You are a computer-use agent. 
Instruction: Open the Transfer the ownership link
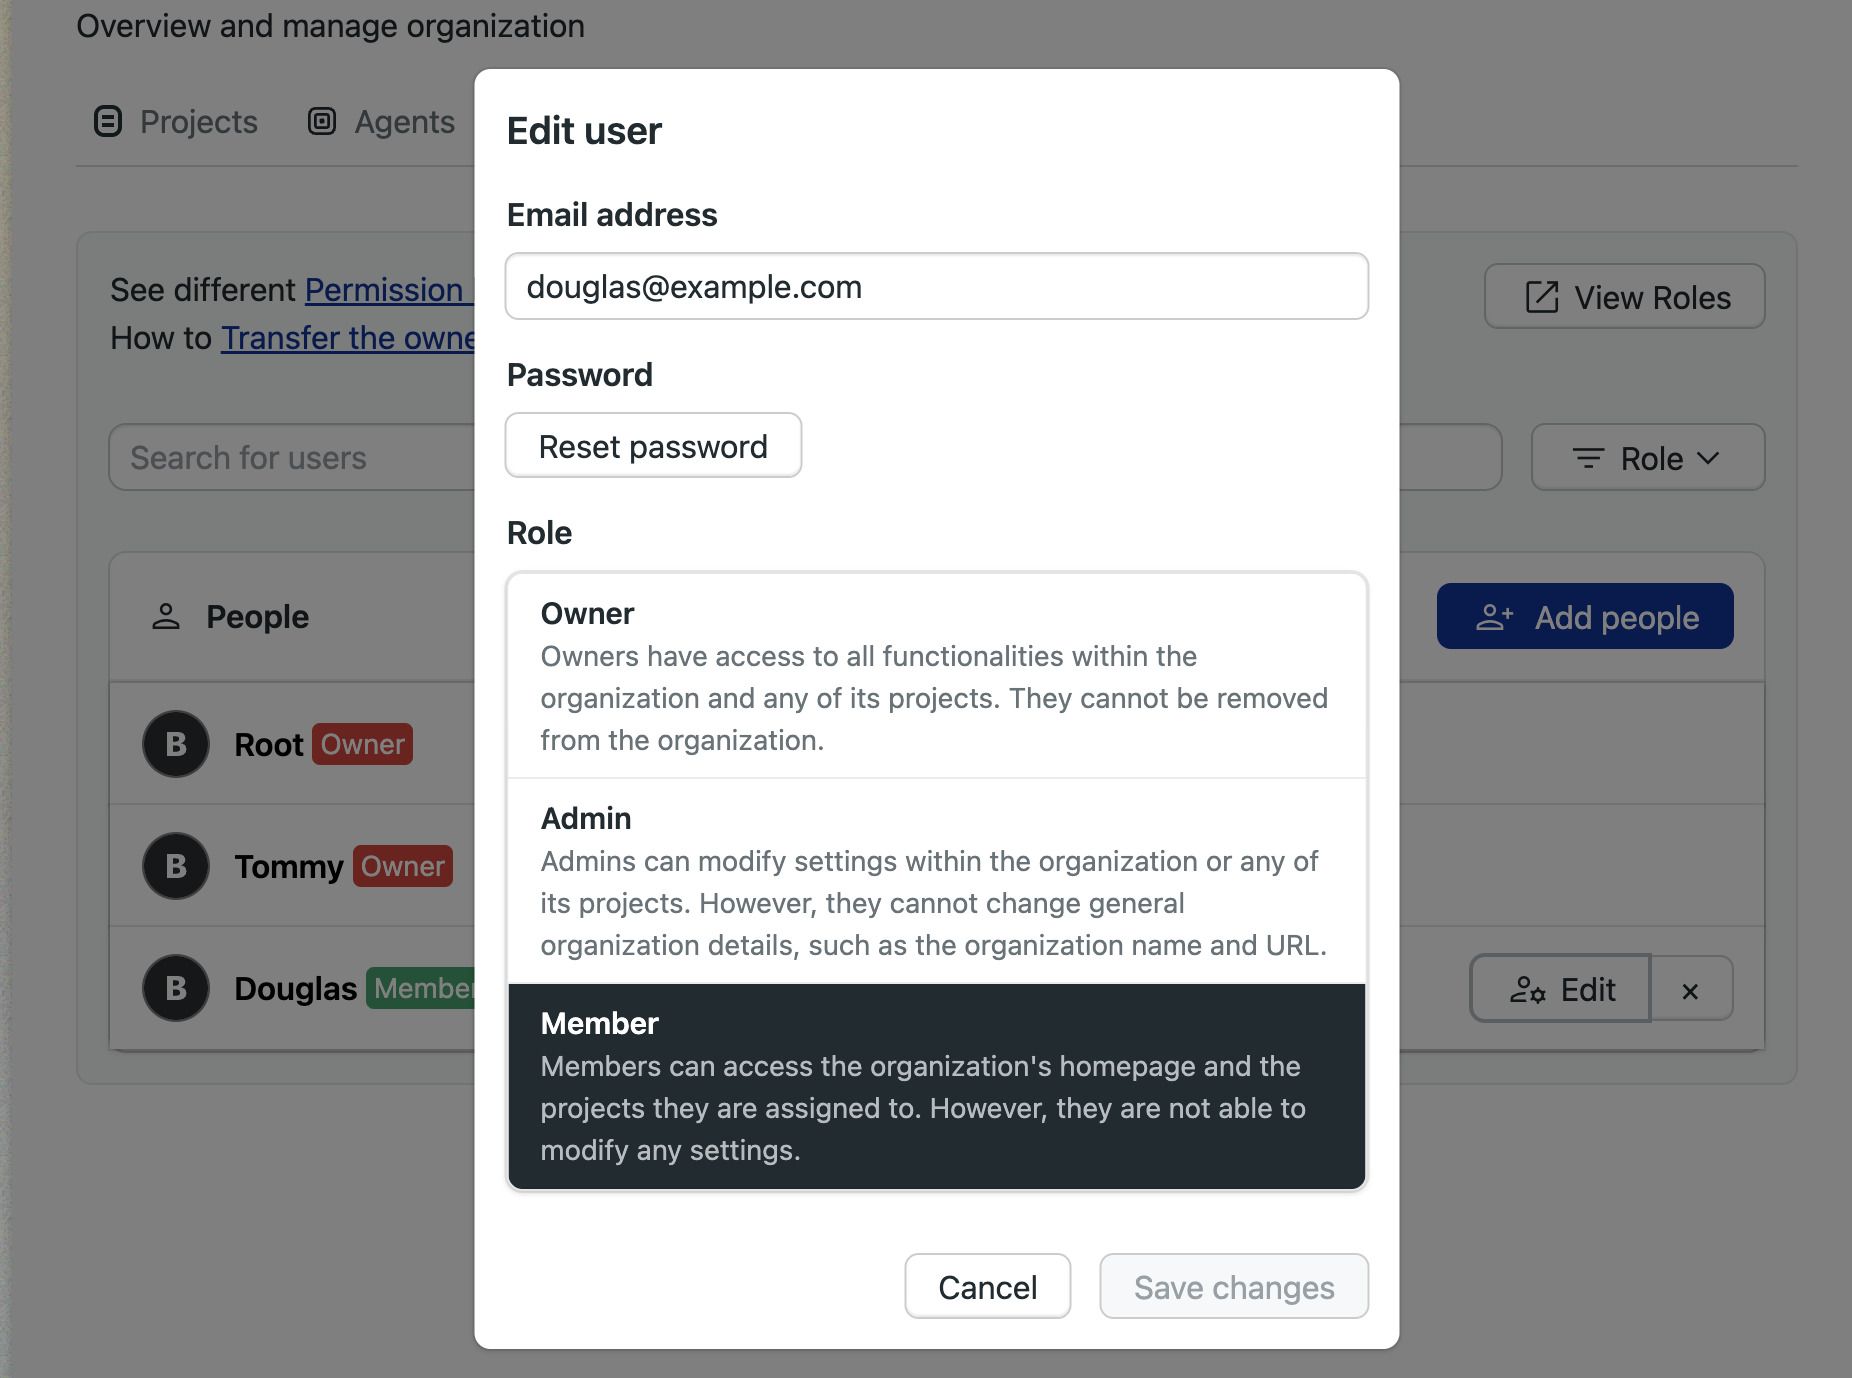[347, 338]
